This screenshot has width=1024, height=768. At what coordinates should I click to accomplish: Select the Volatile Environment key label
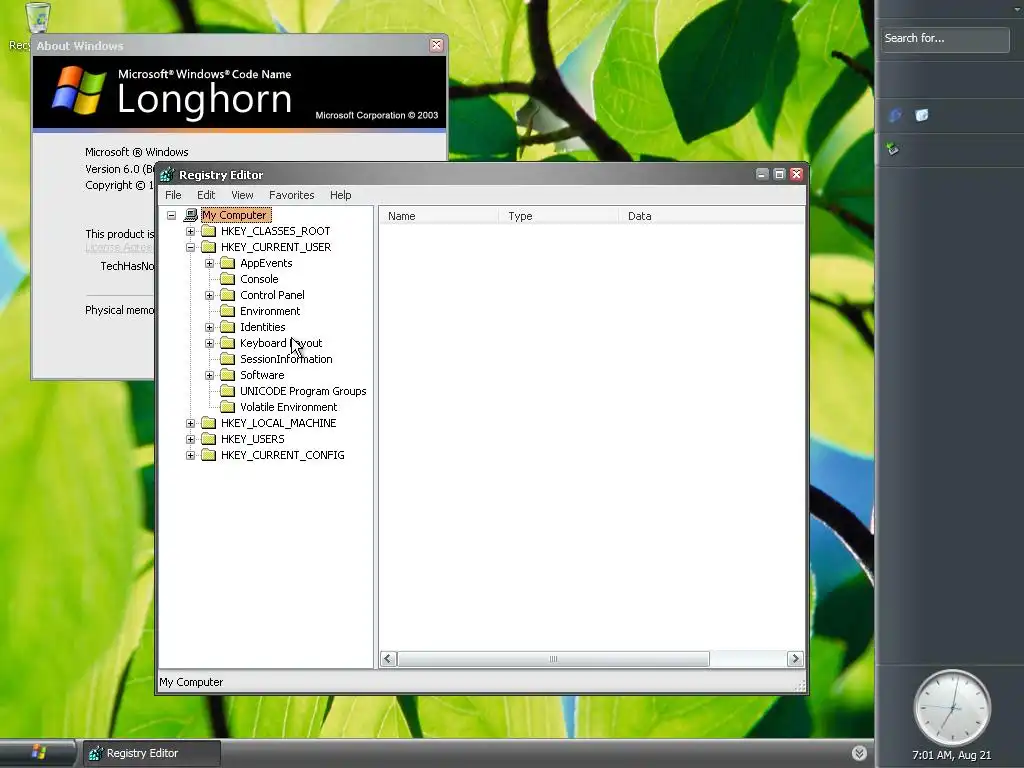(x=288, y=407)
